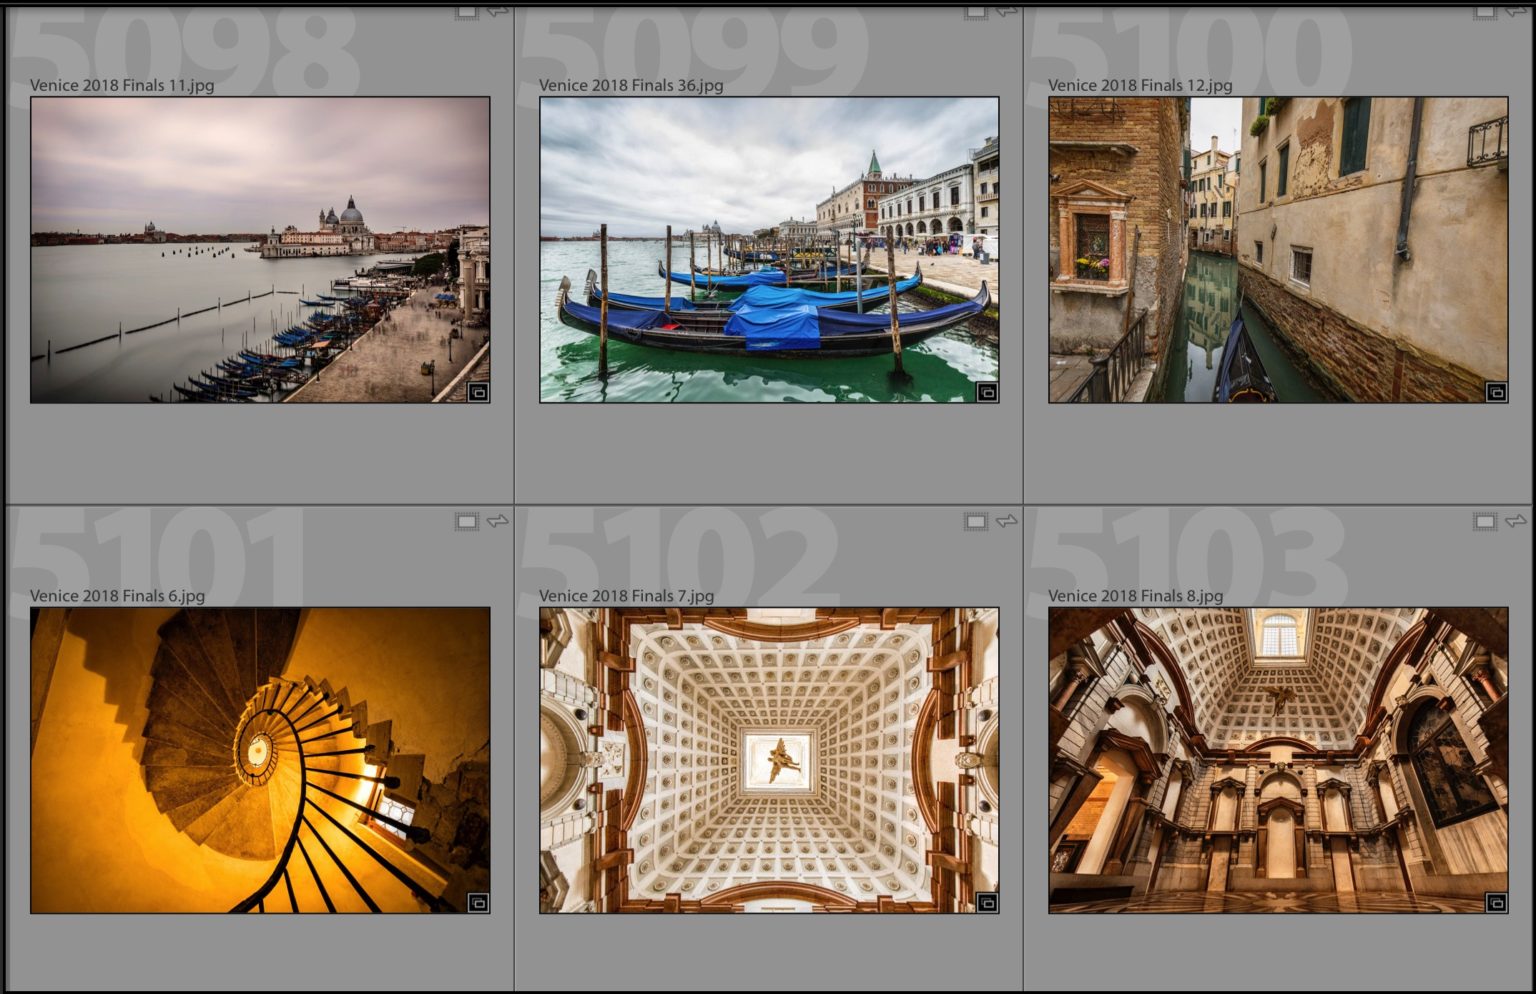Click the filename label Venice 2018 Finals 12.jpg
1536x994 pixels.
(1139, 86)
